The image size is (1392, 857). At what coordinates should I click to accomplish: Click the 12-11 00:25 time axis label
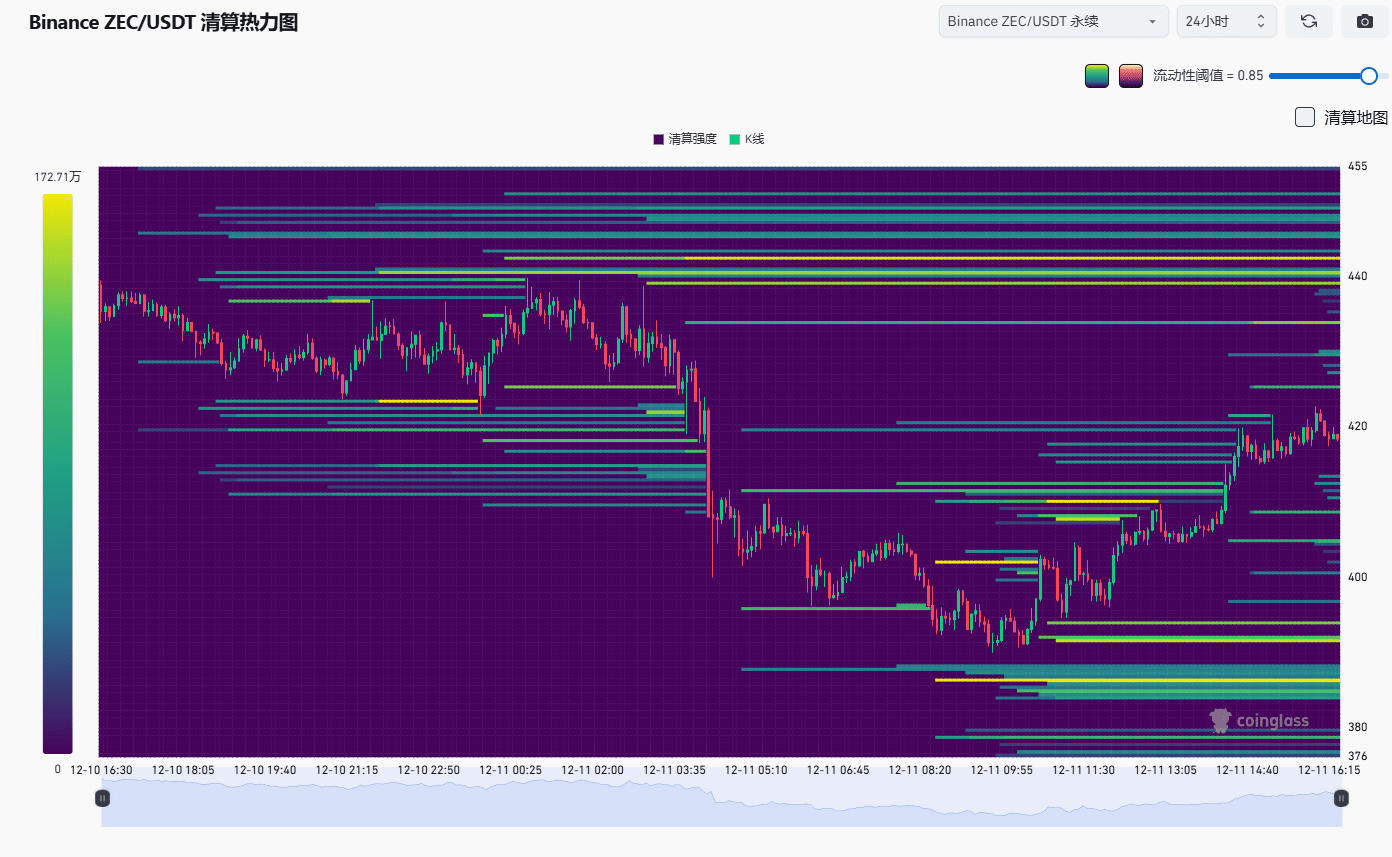pyautogui.click(x=511, y=770)
